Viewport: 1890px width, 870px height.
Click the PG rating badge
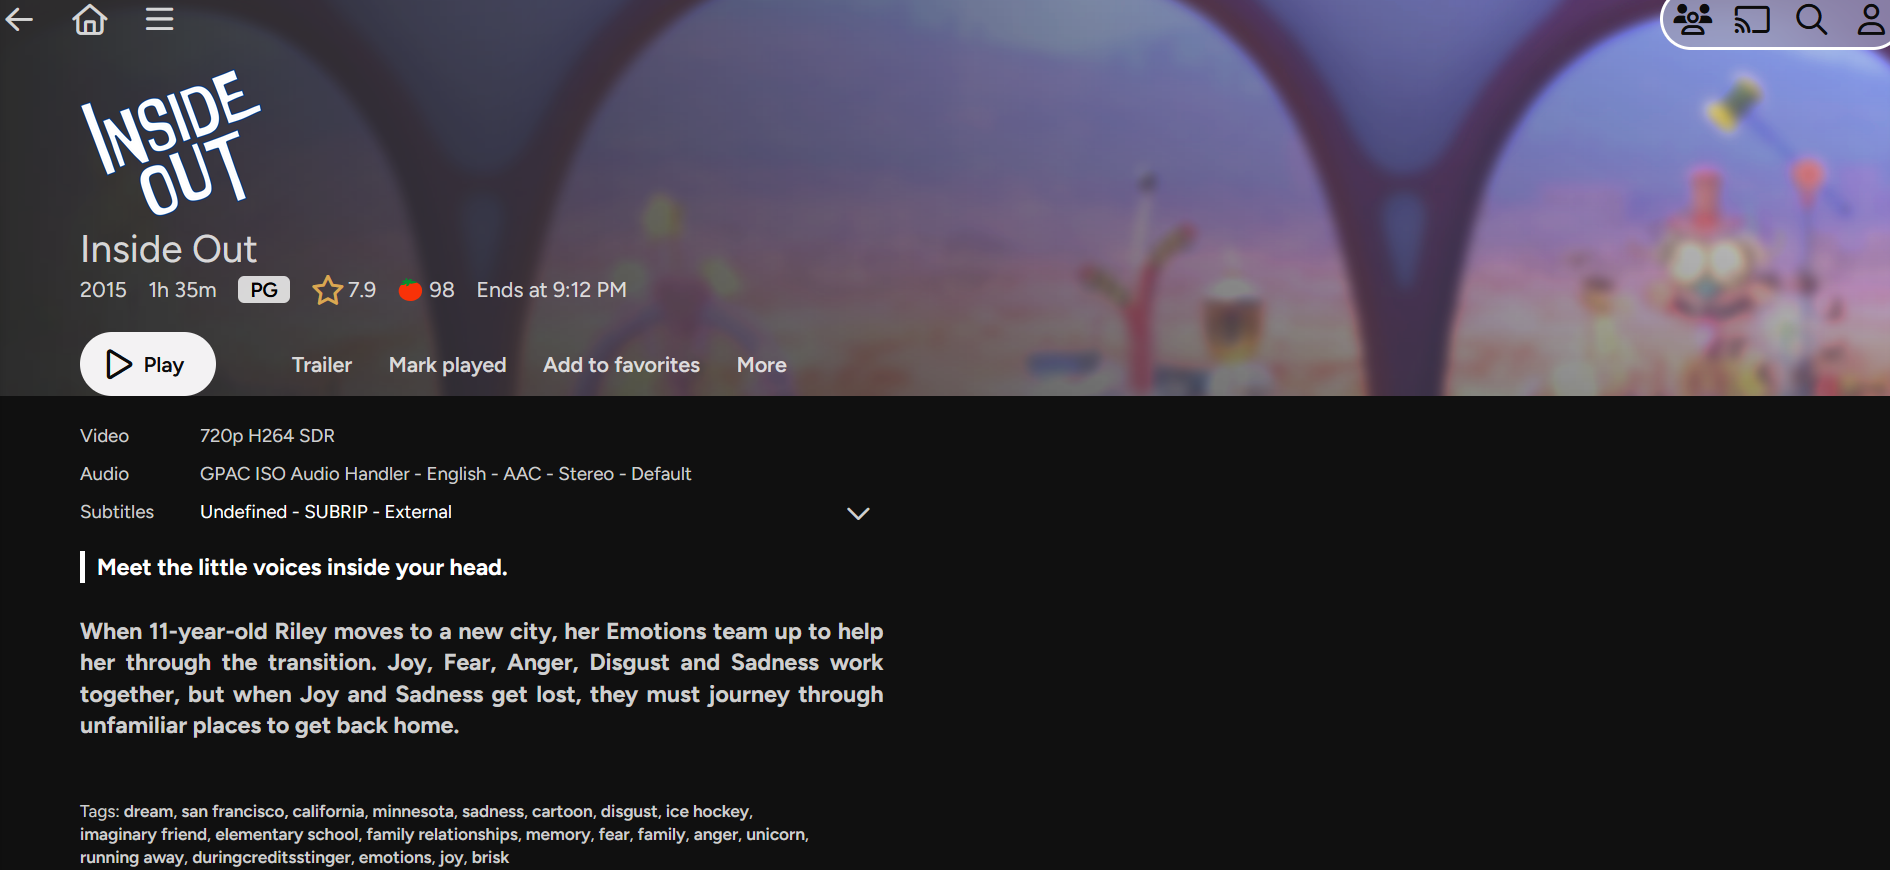(264, 290)
